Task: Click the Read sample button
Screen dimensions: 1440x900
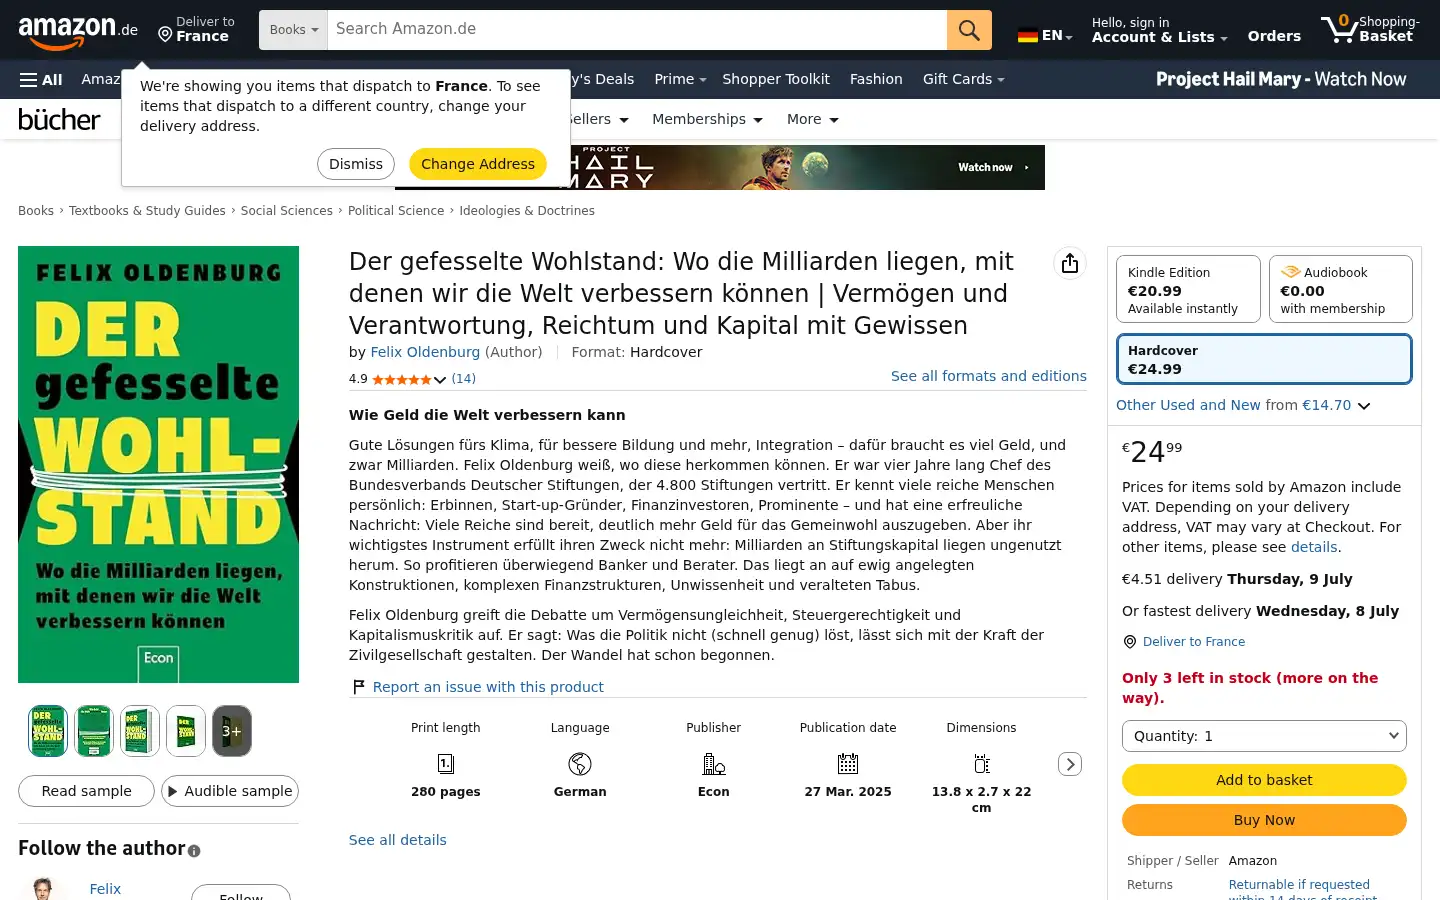Action: point(86,791)
